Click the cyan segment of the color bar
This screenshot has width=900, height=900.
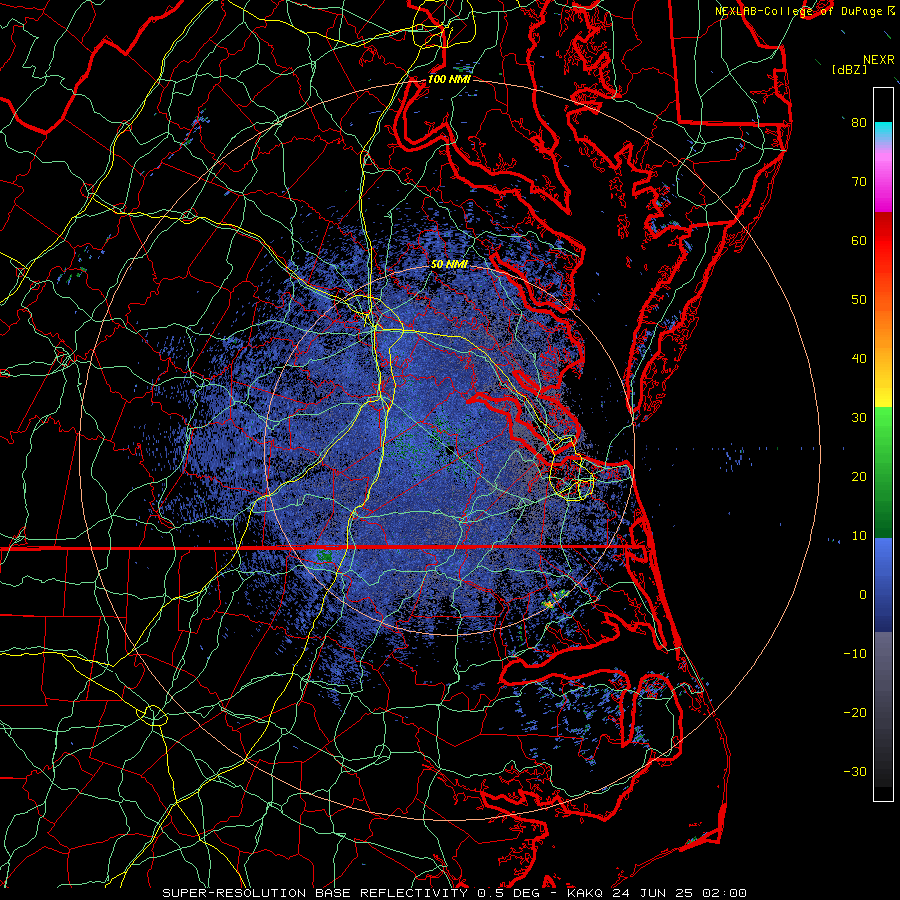(883, 130)
